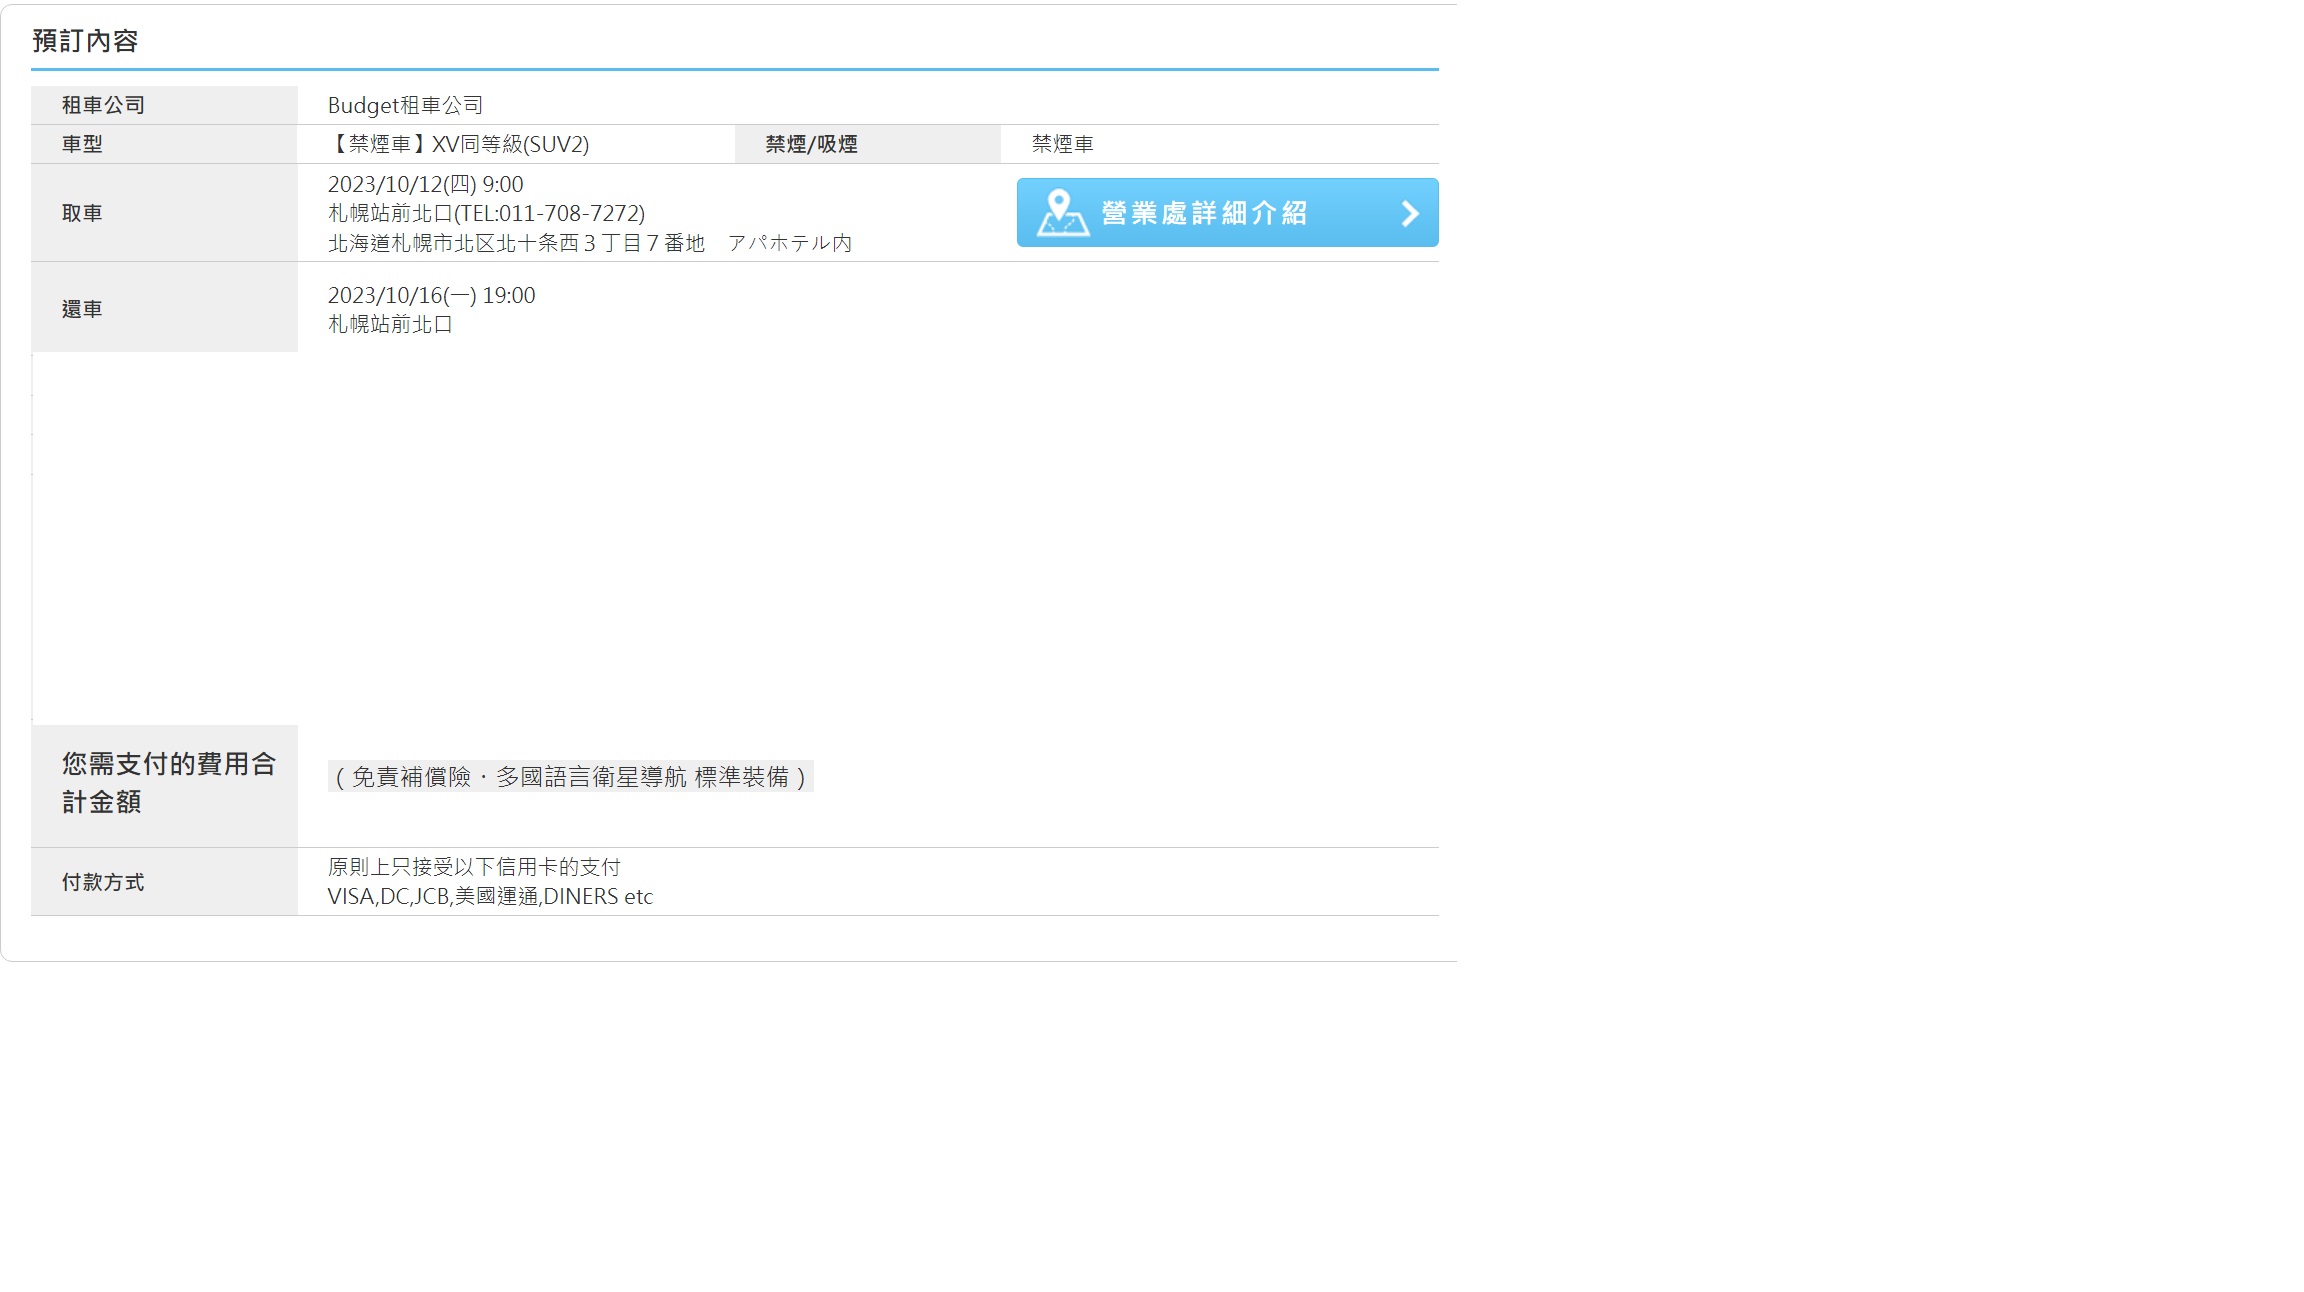The height and width of the screenshot is (1292, 2304).
Task: Click the 取車 pickup row label
Action: 82,213
